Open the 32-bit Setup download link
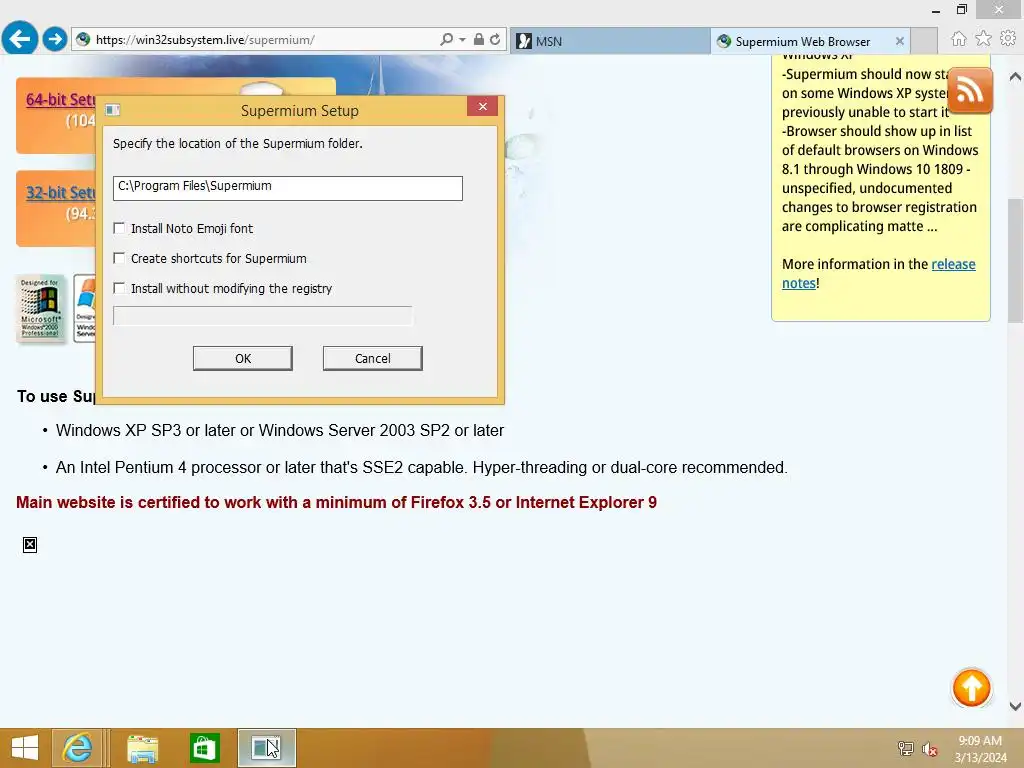The image size is (1024, 768). tap(60, 193)
